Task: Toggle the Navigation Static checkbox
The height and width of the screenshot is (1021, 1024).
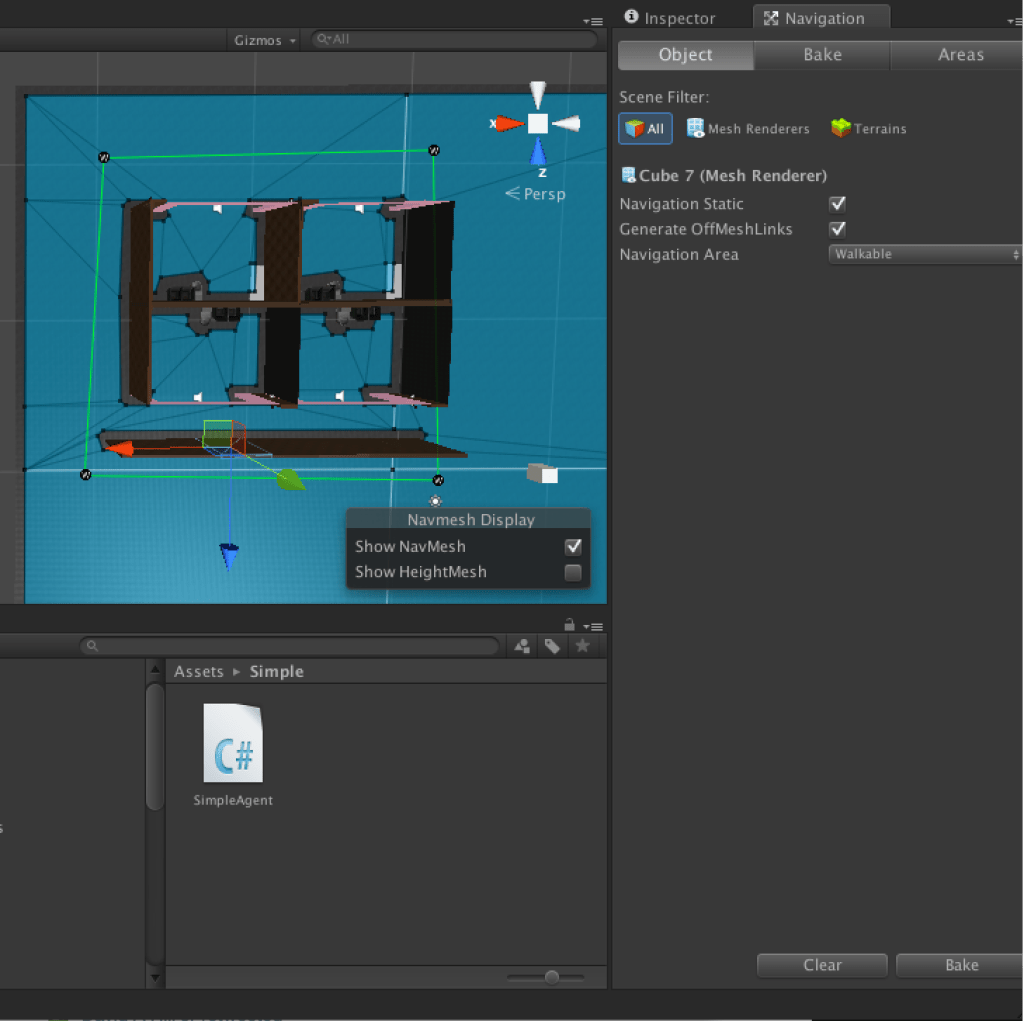Action: point(838,204)
